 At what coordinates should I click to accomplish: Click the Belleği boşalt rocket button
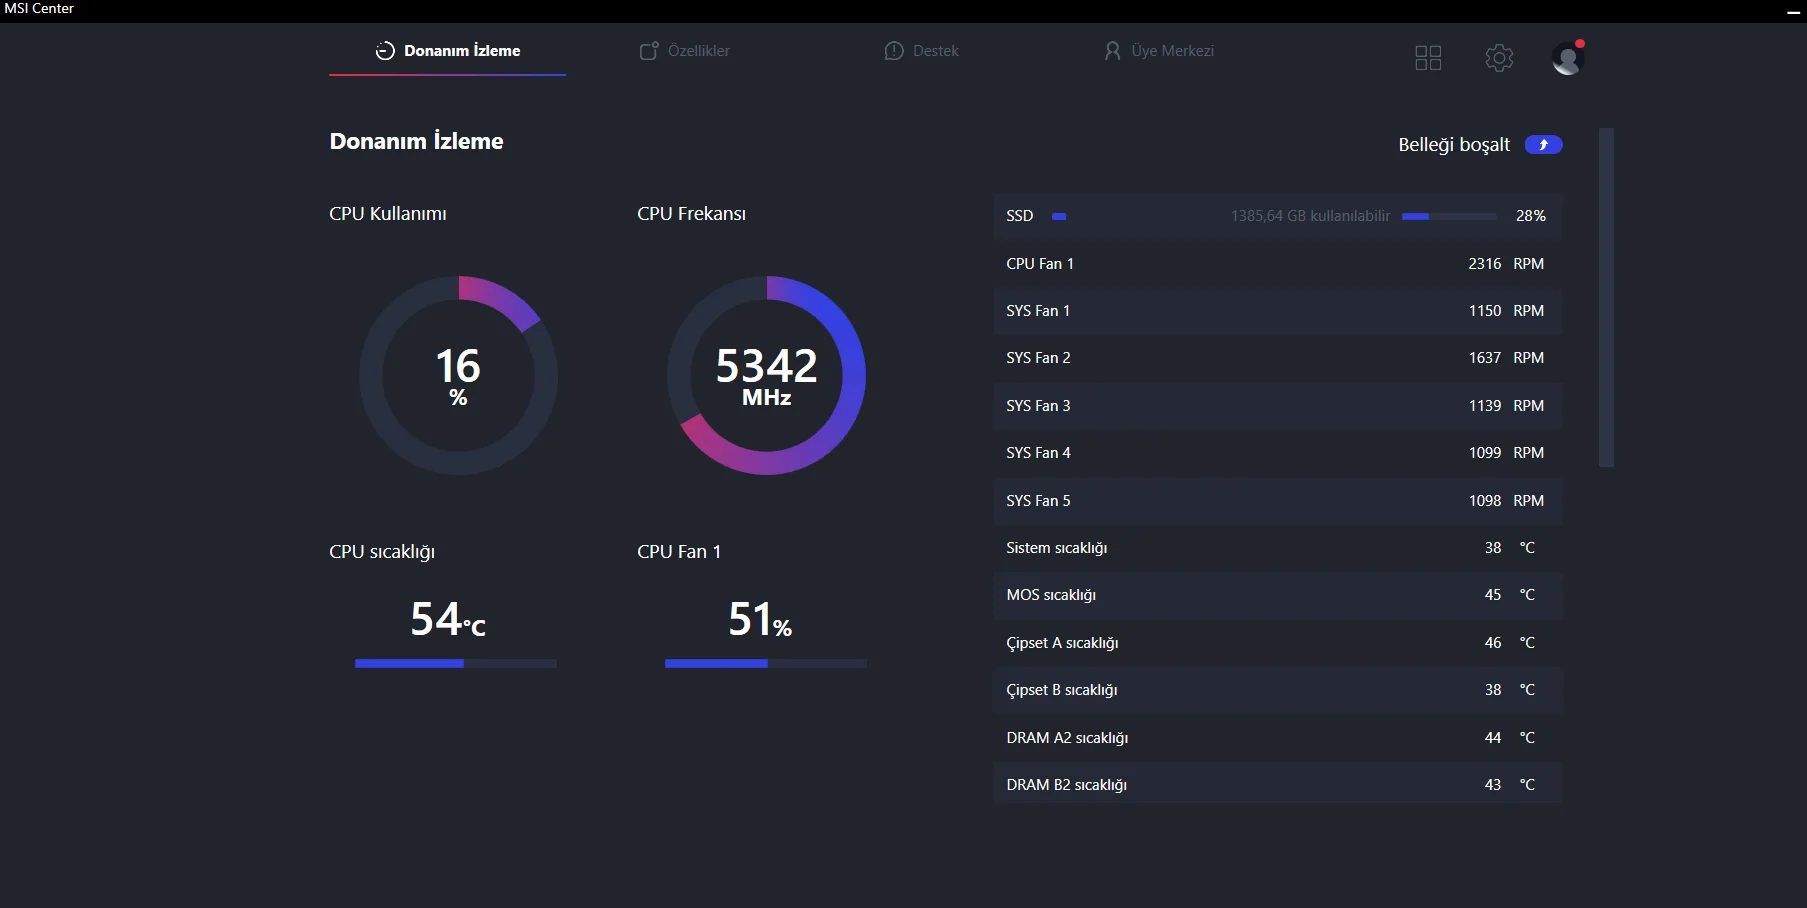coord(1543,145)
